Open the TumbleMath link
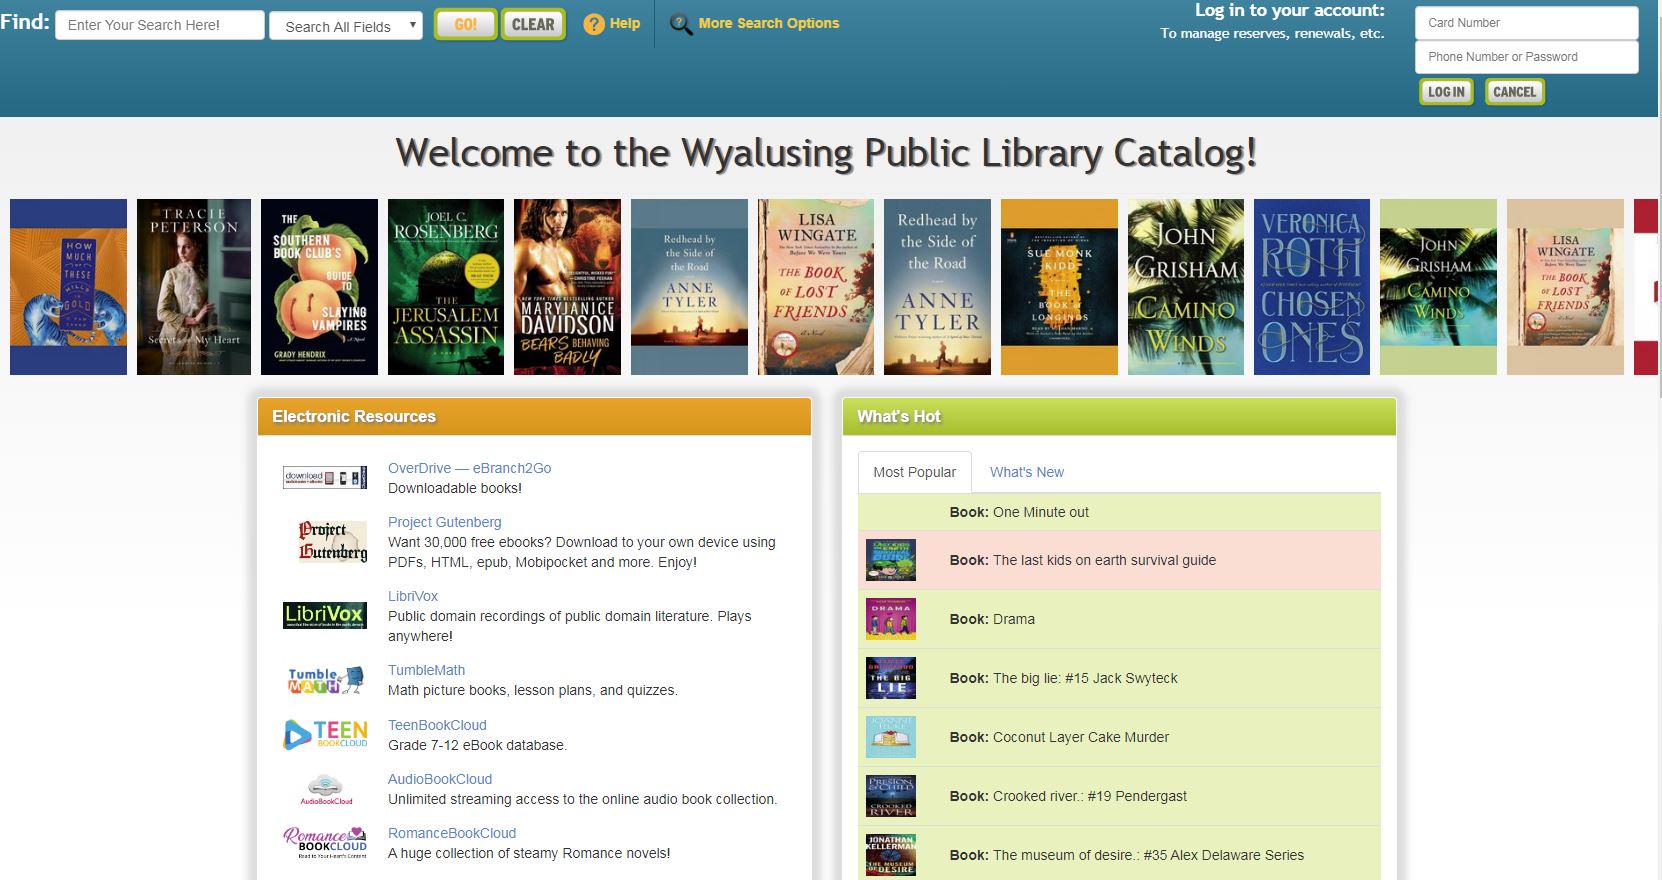 click(426, 670)
